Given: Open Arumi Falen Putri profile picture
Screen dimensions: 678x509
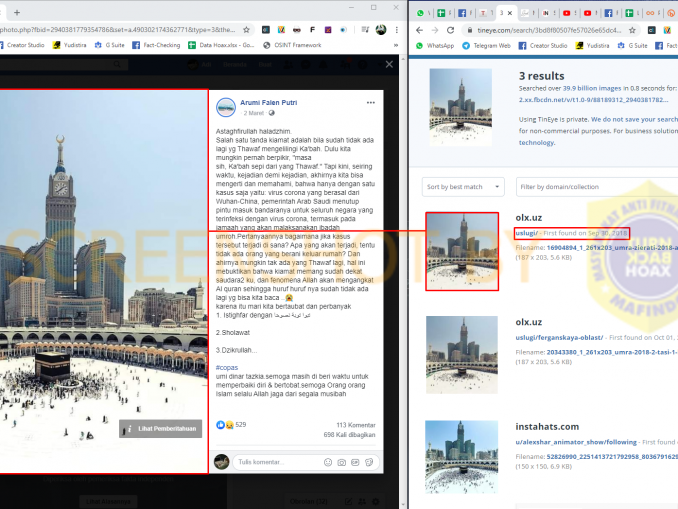Looking at the screenshot, I should pyautogui.click(x=226, y=108).
